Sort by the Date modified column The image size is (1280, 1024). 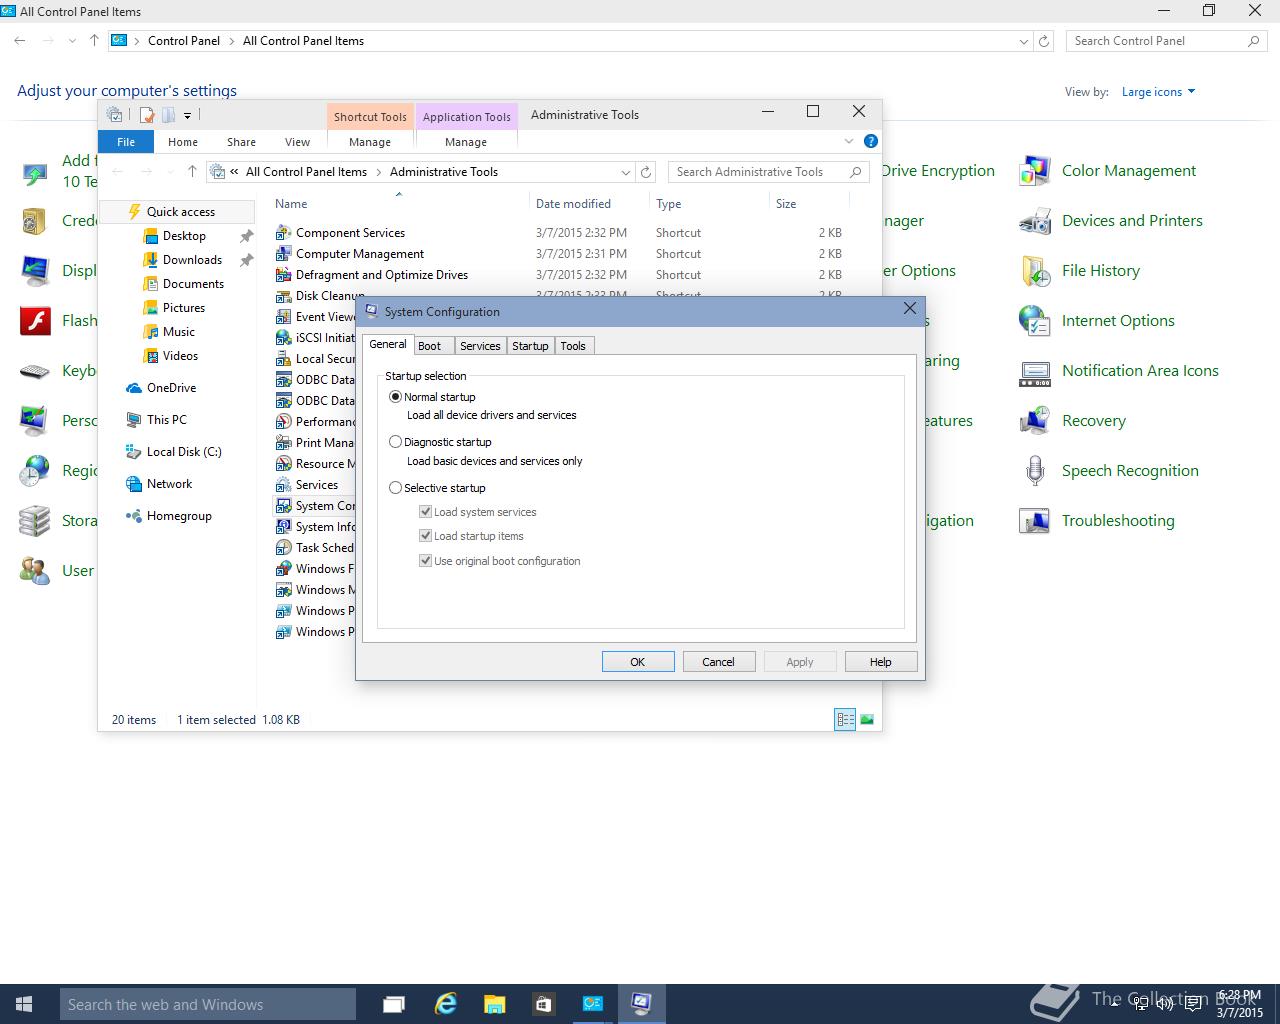click(573, 204)
